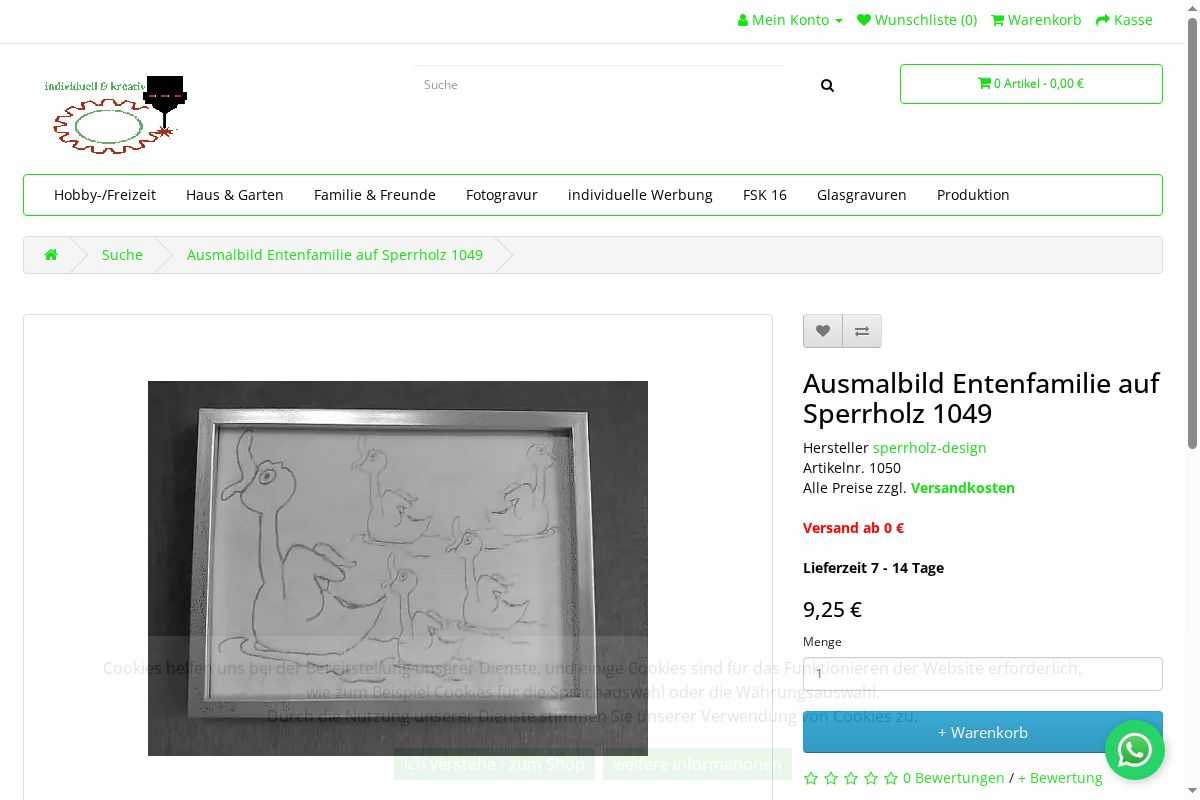Click the home icon in breadcrumb

51,255
